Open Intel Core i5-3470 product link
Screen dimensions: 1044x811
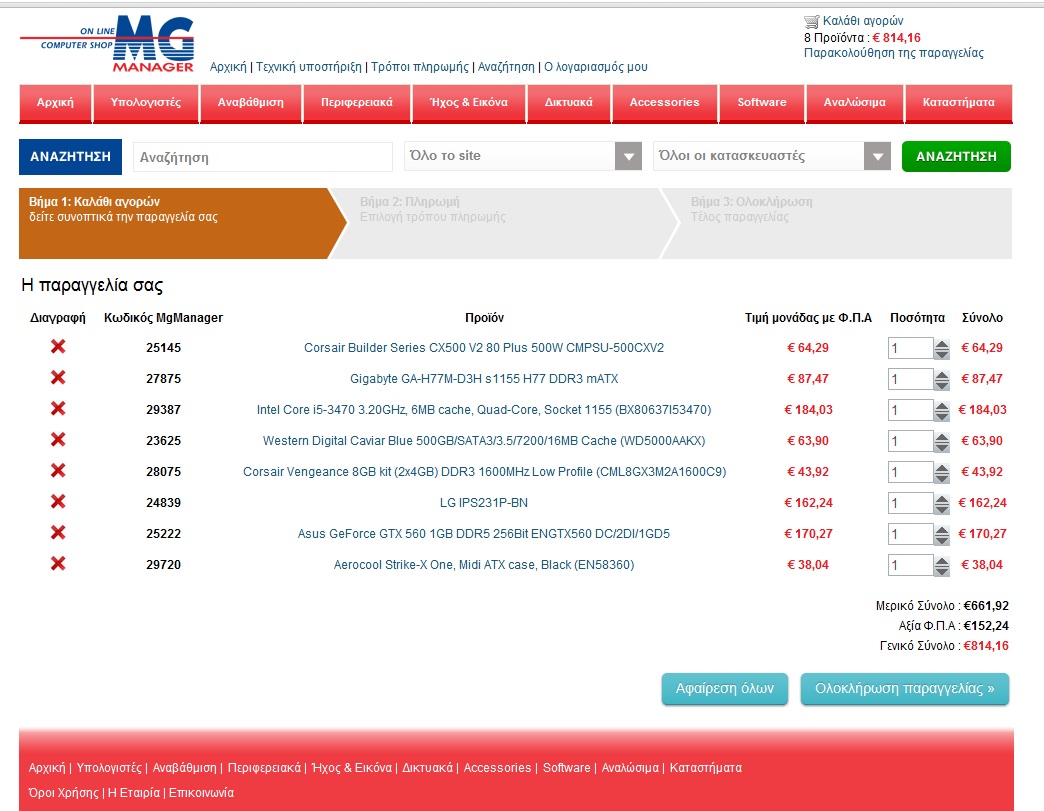484,409
